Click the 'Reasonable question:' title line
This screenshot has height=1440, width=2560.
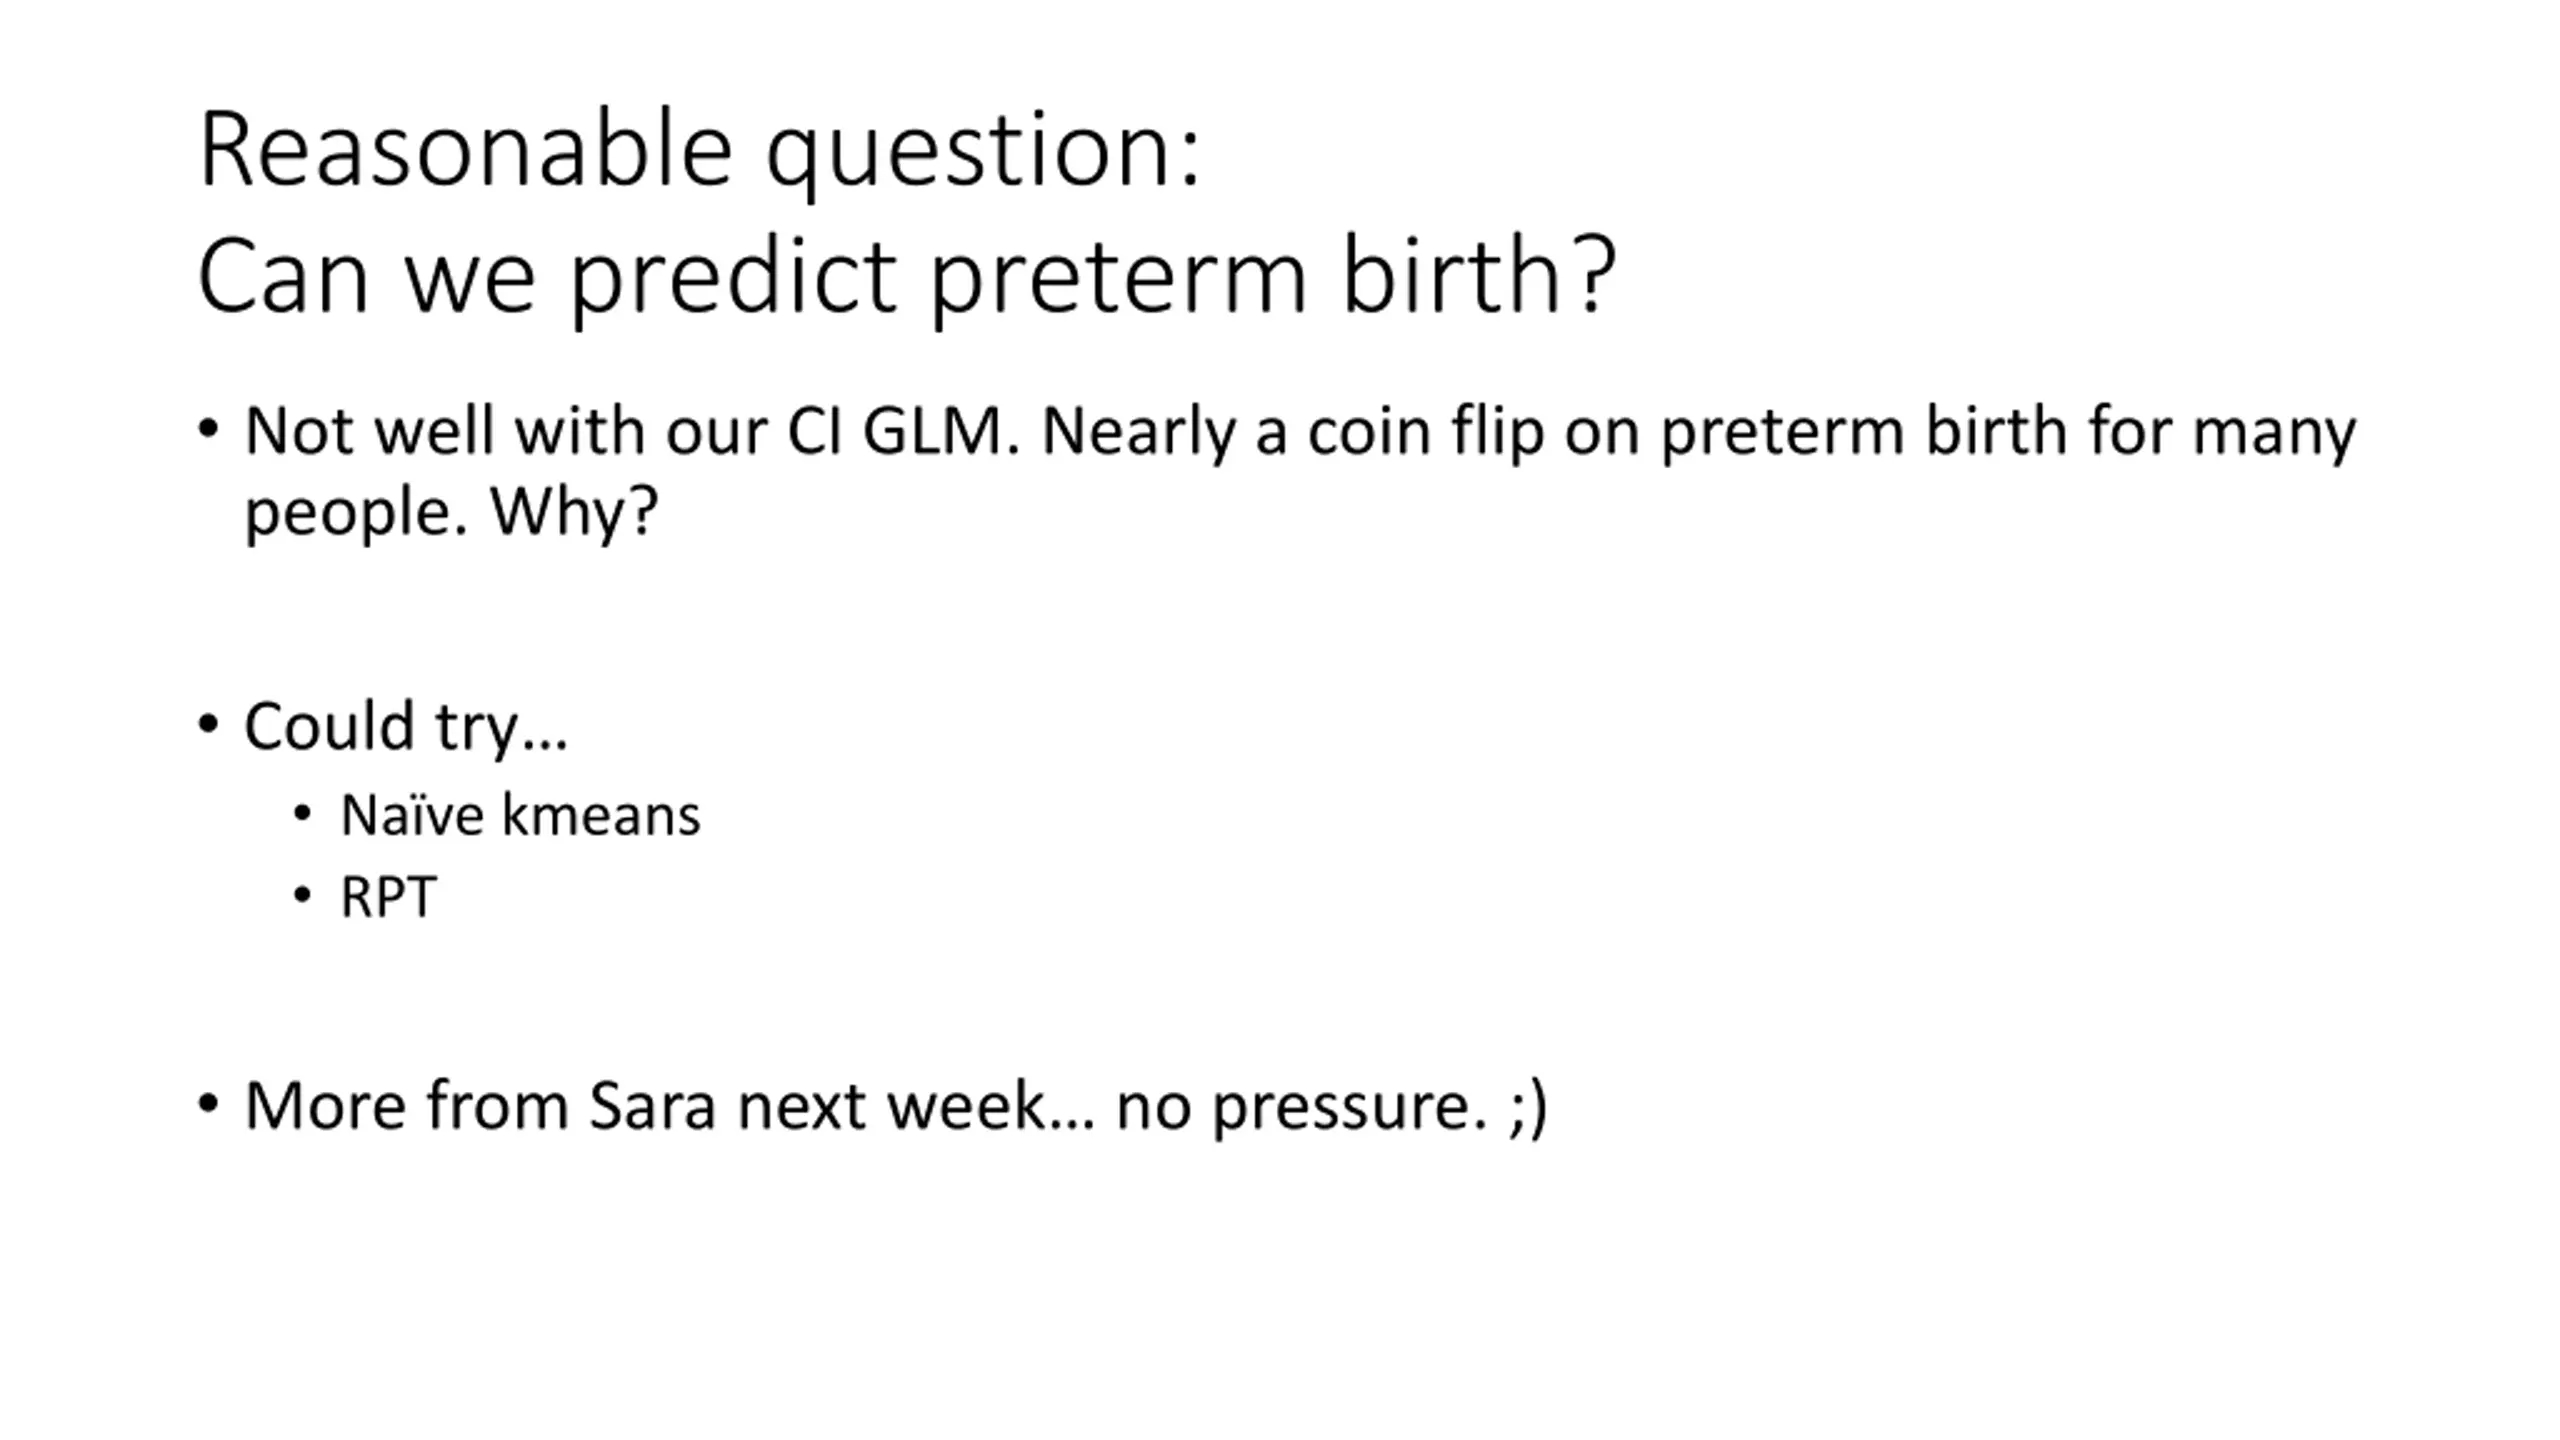tap(699, 150)
